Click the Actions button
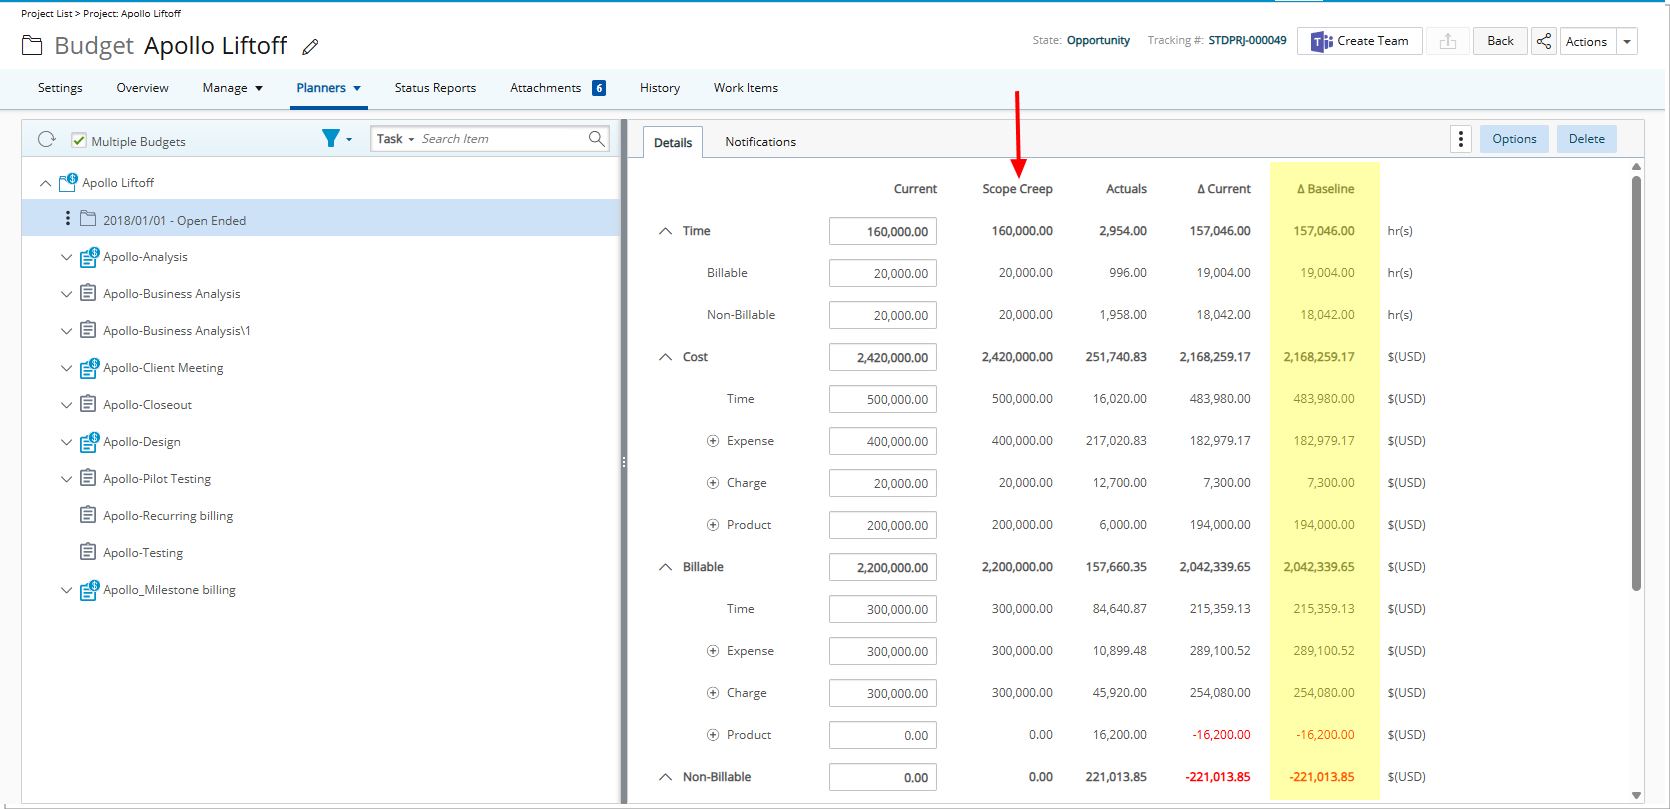This screenshot has height=809, width=1670. 1587,41
